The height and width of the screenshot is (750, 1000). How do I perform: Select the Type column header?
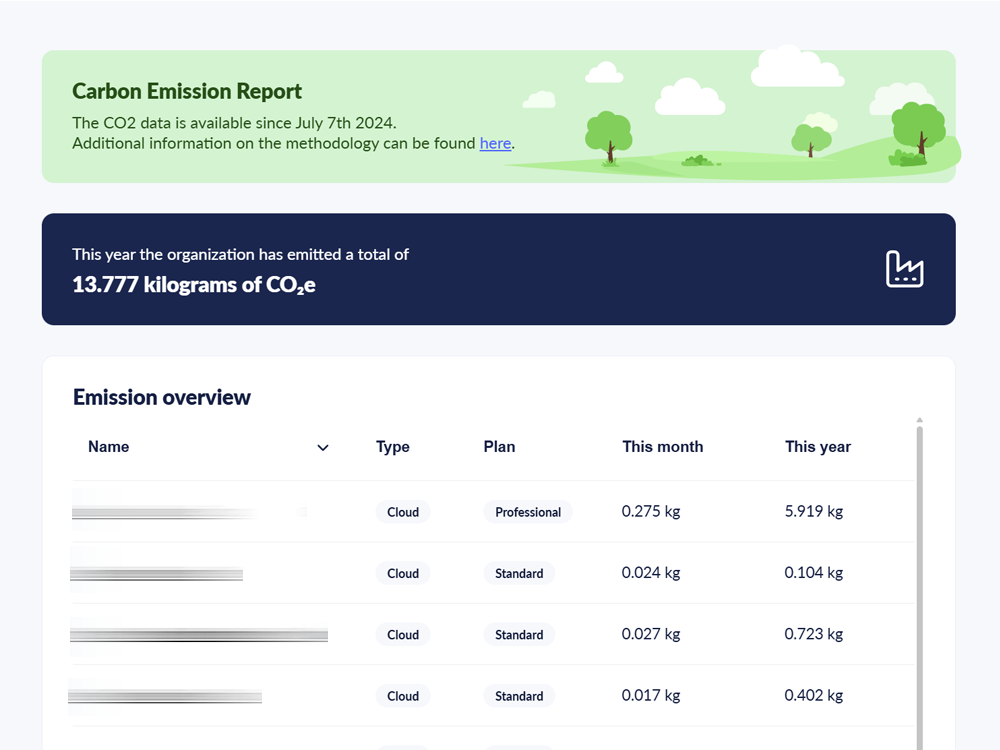392,447
